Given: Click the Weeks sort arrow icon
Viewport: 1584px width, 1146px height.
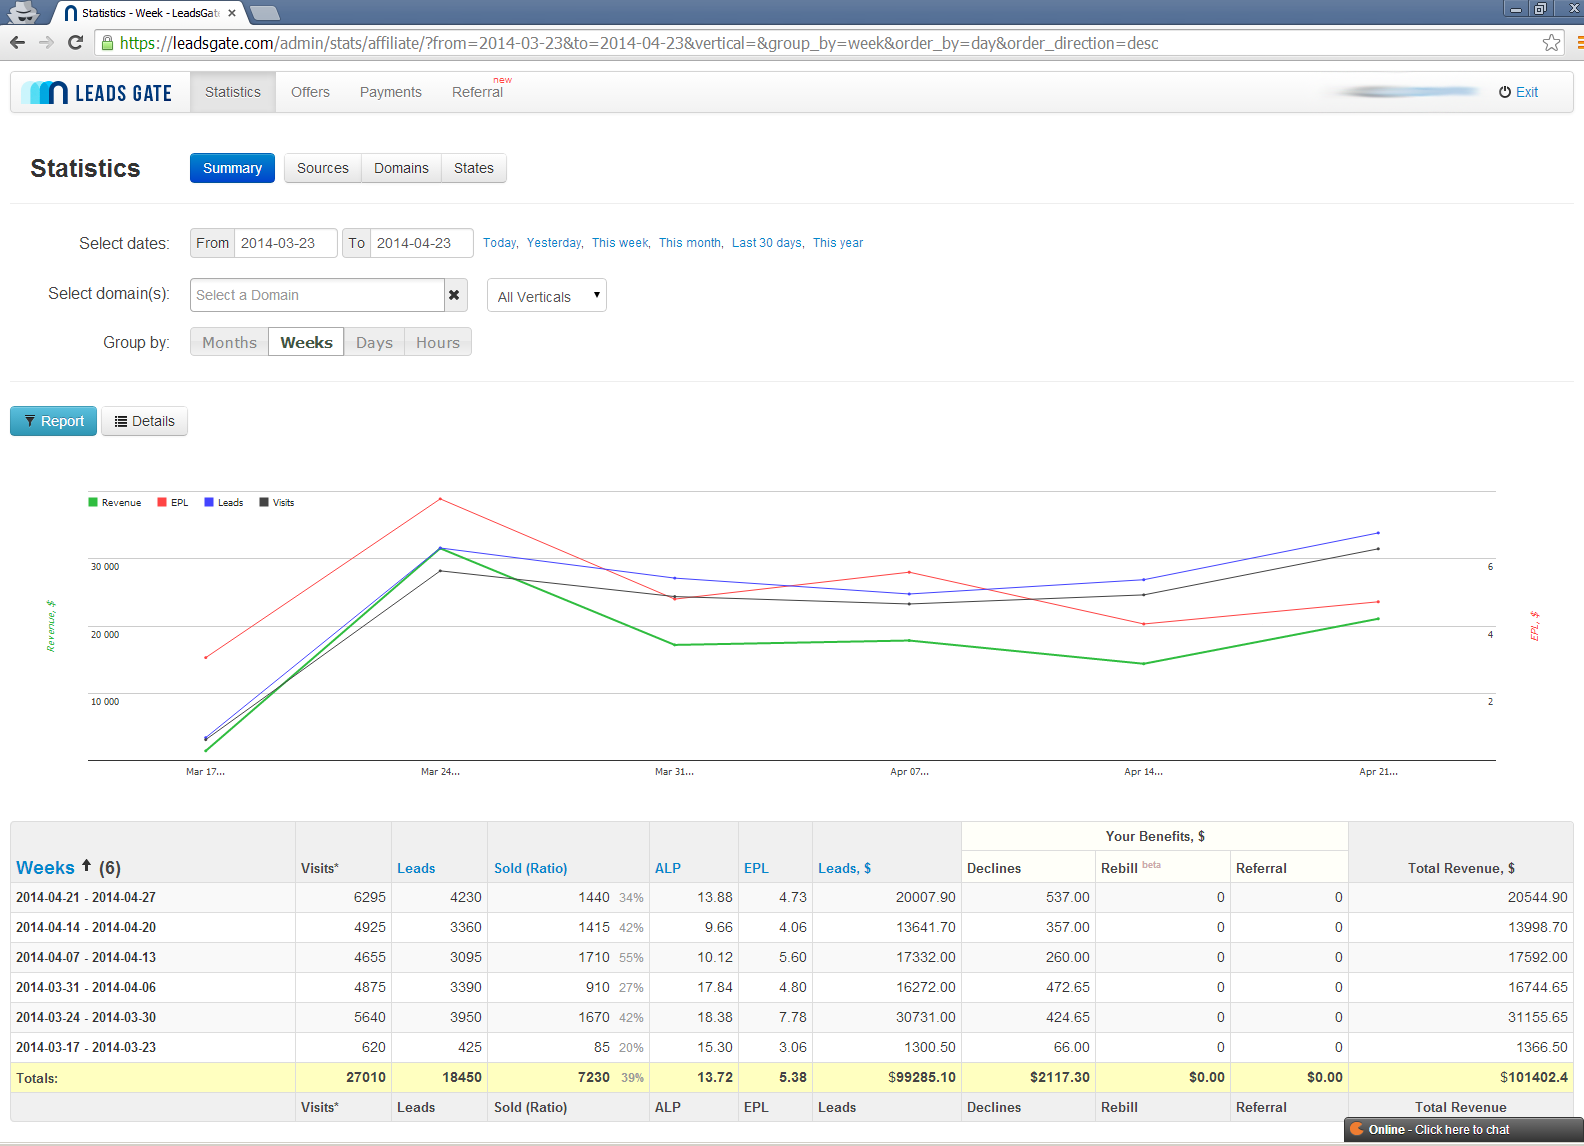Looking at the screenshot, I should click(87, 866).
